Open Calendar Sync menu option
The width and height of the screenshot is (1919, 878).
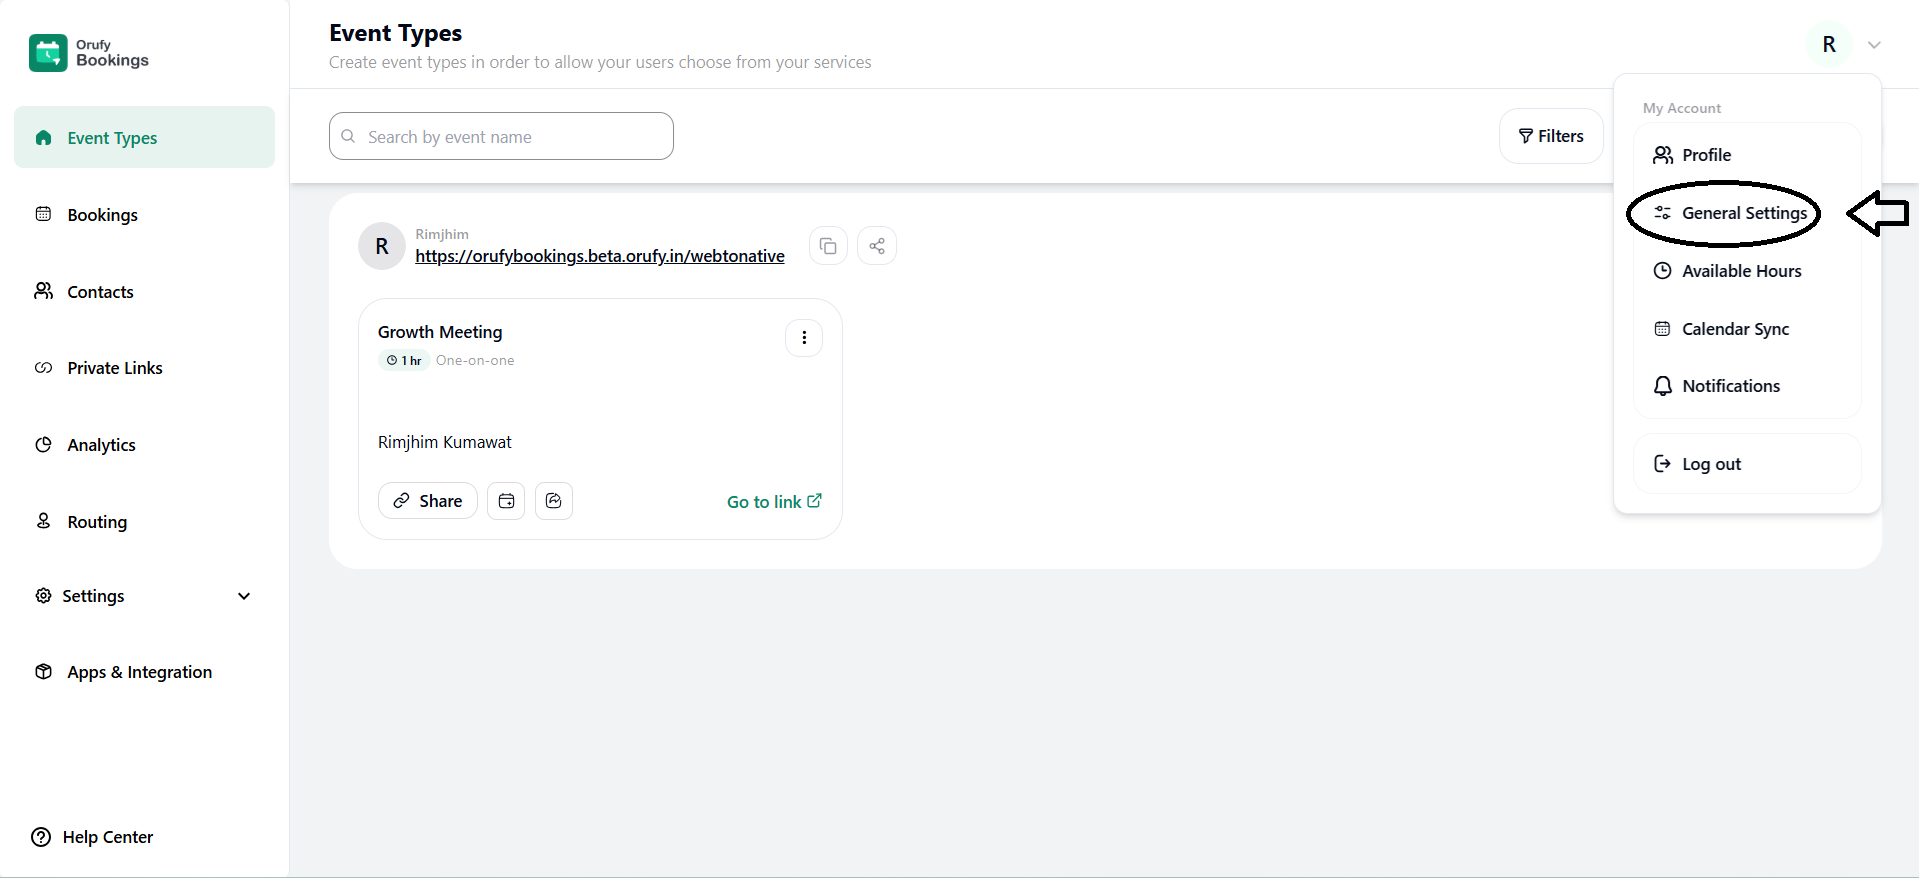pyautogui.click(x=1734, y=329)
